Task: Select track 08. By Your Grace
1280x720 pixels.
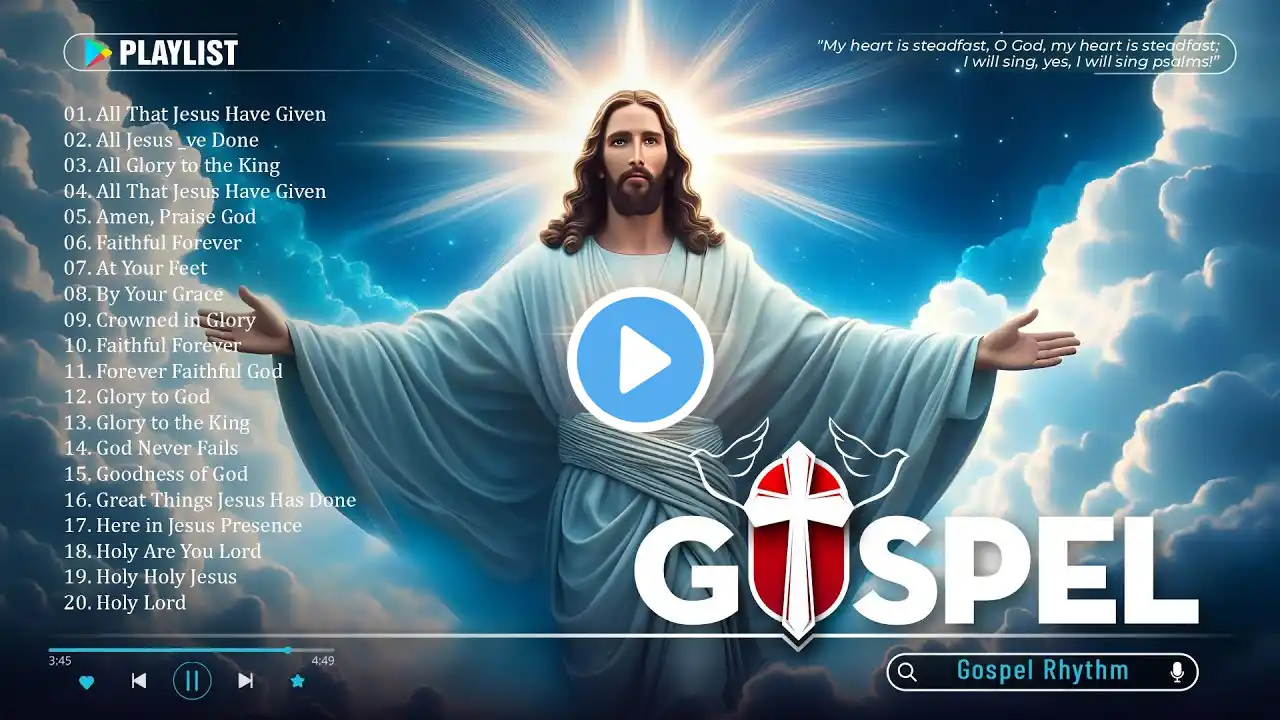Action: tap(144, 294)
